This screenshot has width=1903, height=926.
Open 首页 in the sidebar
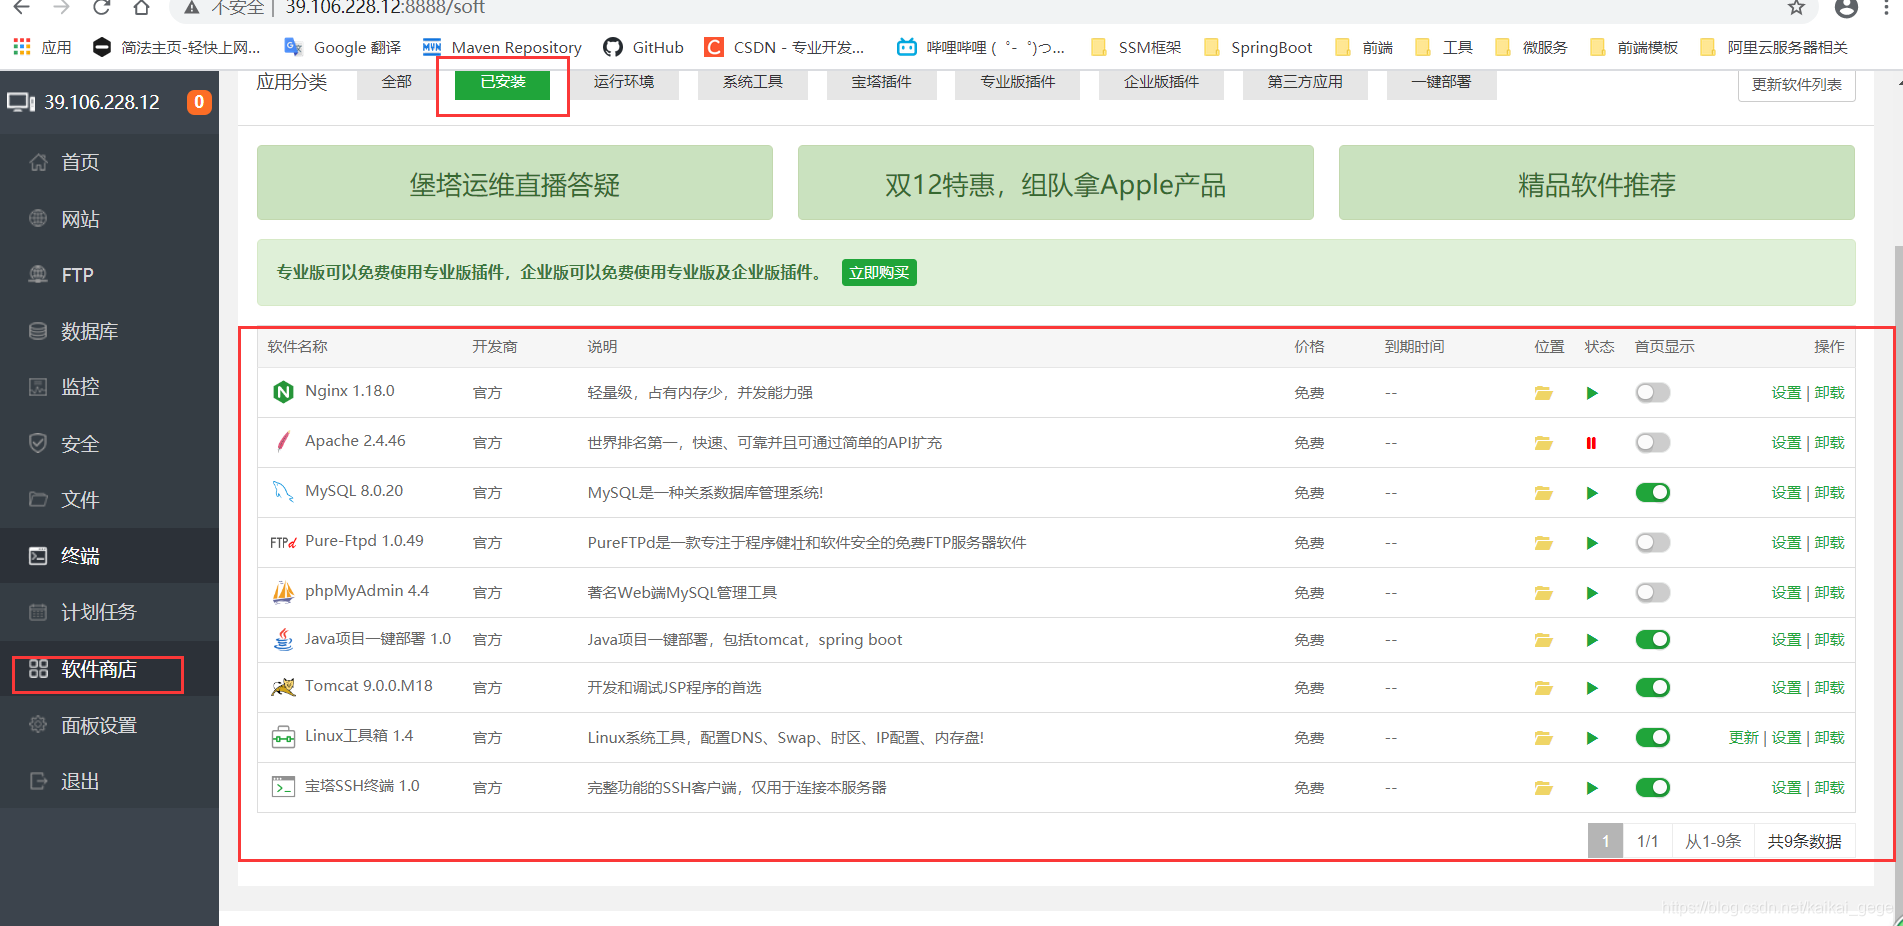coord(109,163)
